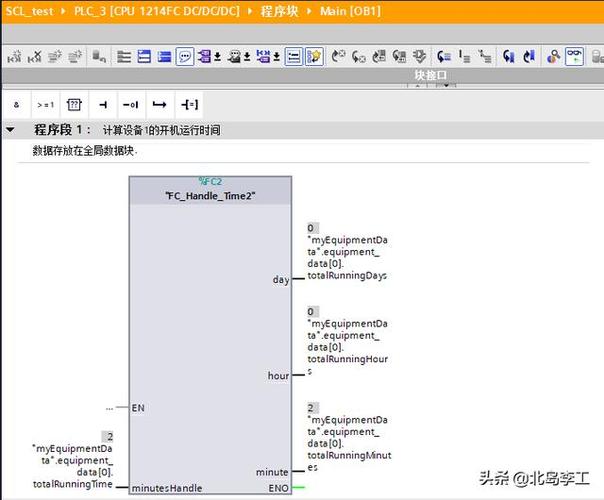Toggle the comment bubble display button
The height and width of the screenshot is (500, 604).
(x=185, y=57)
